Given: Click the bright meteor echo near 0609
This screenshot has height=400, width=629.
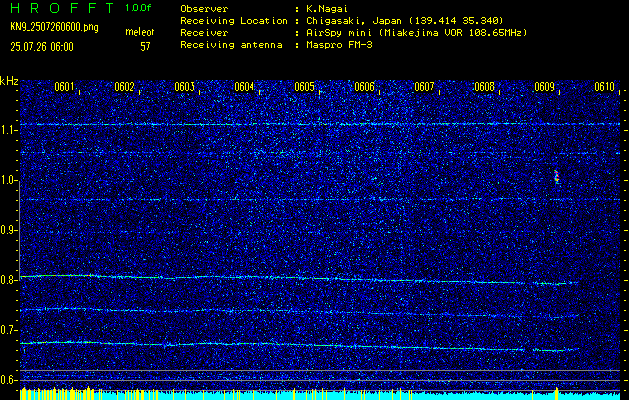Looking at the screenshot, I should click(x=557, y=177).
